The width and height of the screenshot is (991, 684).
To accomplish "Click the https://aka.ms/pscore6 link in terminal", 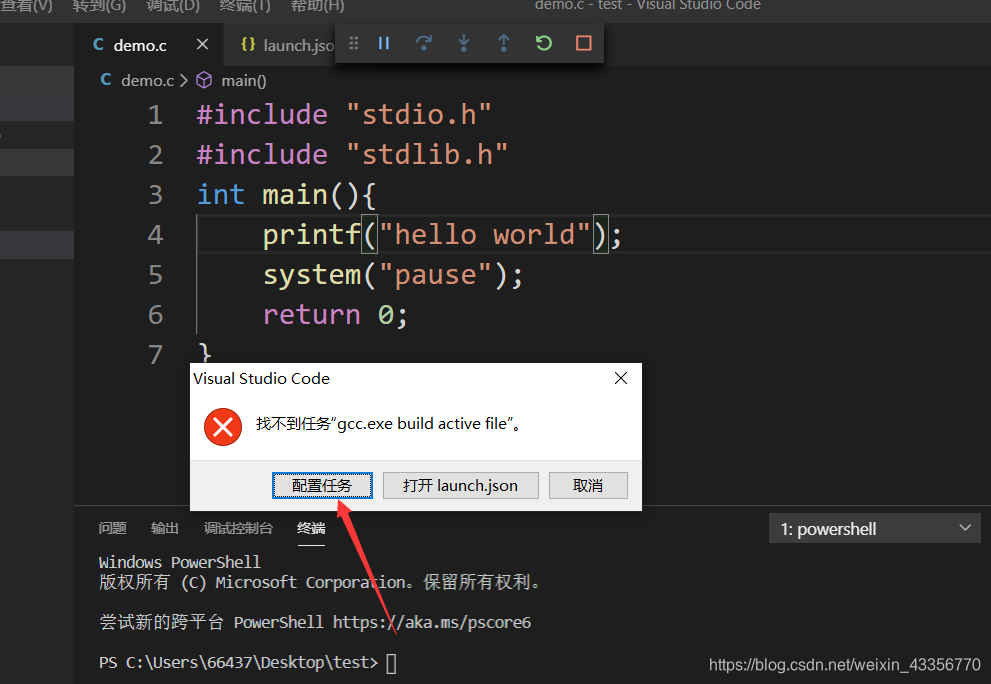I will point(432,623).
